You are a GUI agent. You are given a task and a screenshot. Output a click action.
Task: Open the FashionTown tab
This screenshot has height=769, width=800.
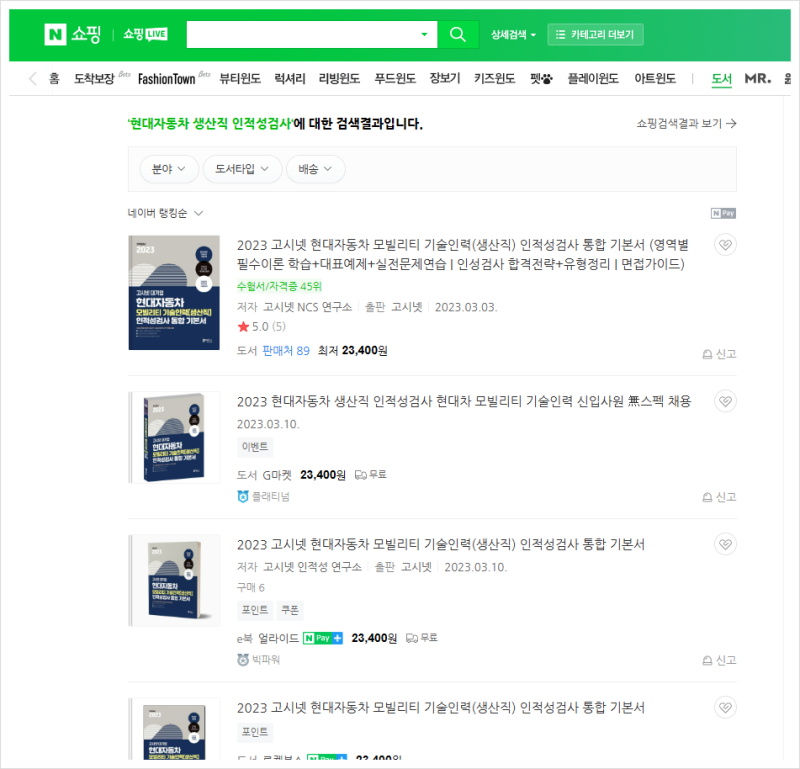(x=166, y=79)
